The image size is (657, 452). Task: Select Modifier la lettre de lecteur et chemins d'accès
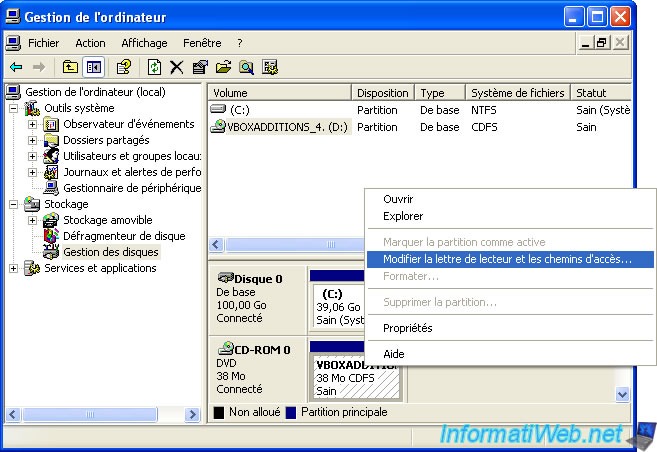click(510, 259)
